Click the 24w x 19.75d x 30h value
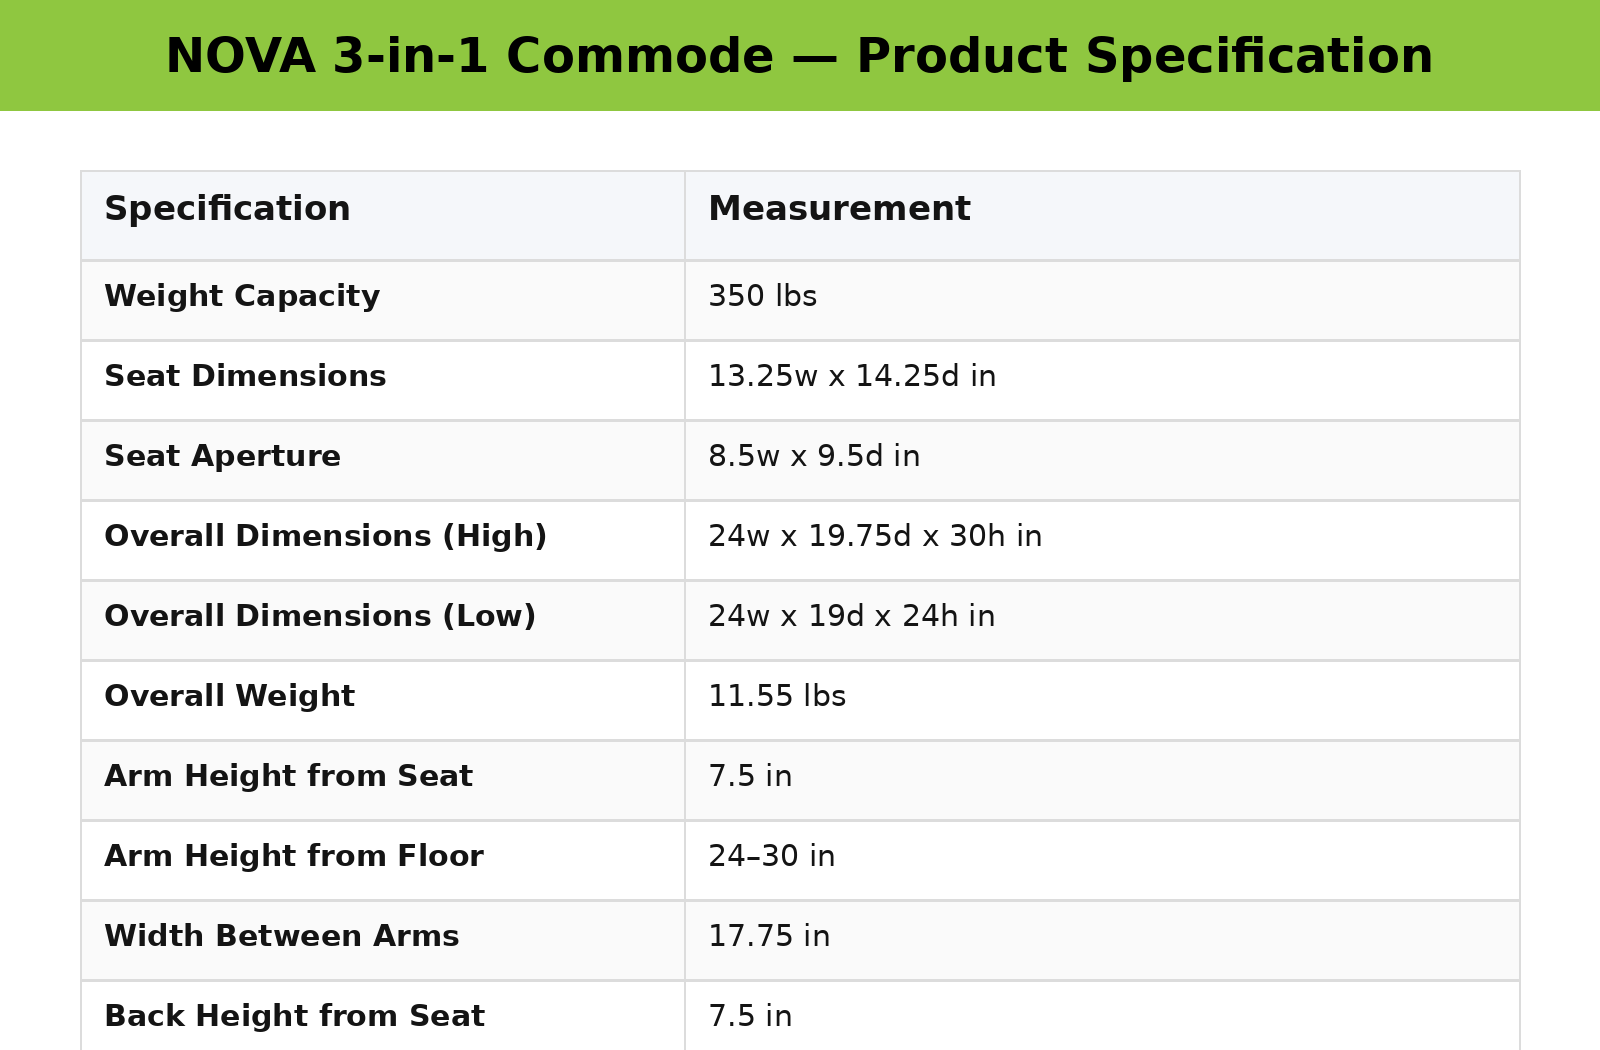The image size is (1600, 1050). [x=875, y=537]
